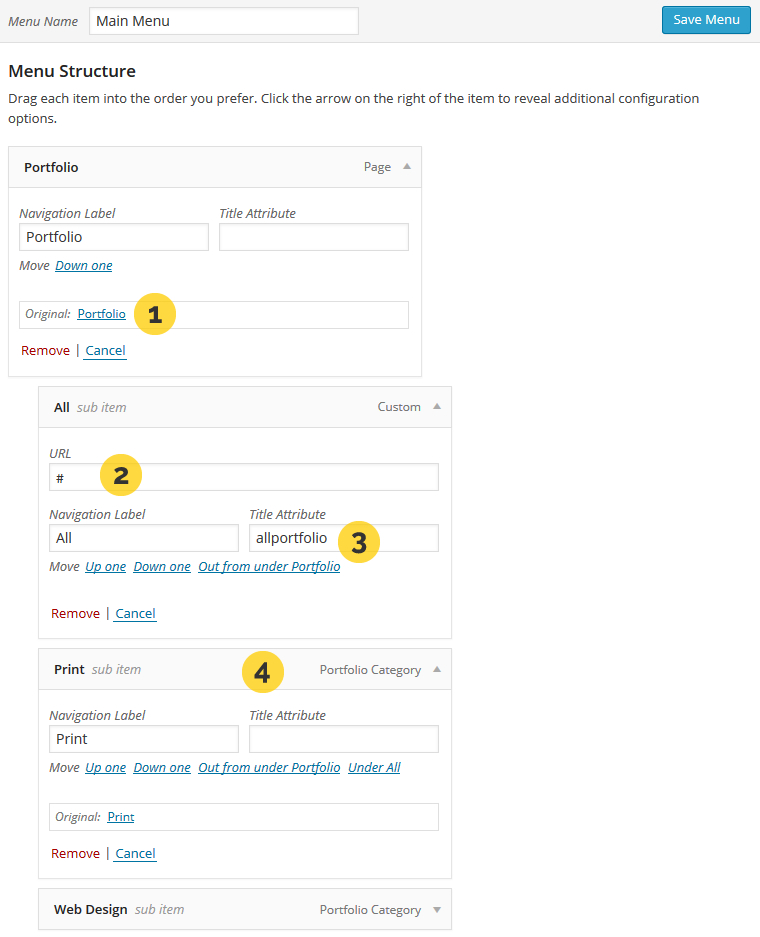Collapse the Print sub item arrow
This screenshot has height=937, width=760.
coord(437,670)
